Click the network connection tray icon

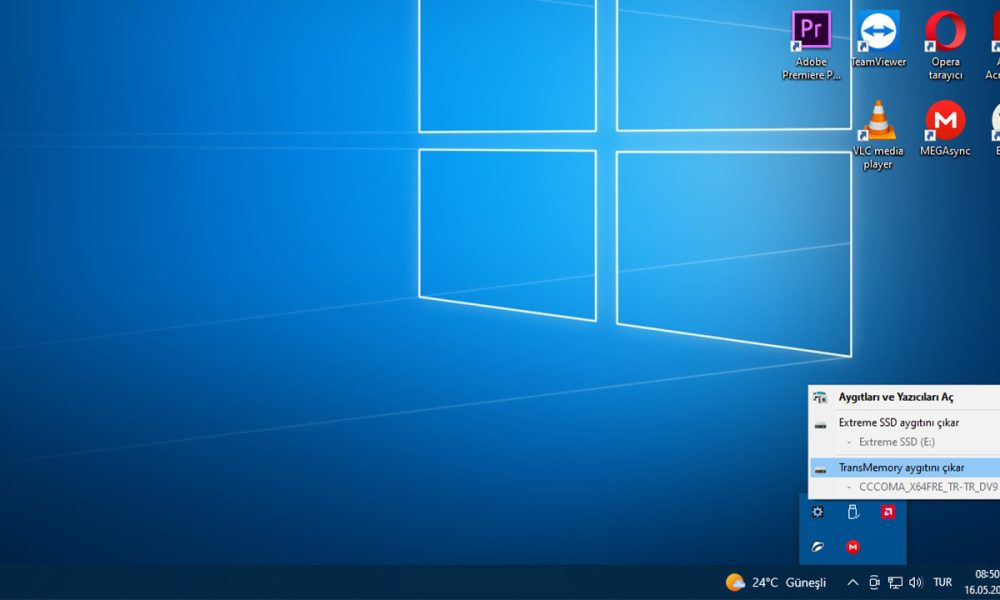[895, 582]
